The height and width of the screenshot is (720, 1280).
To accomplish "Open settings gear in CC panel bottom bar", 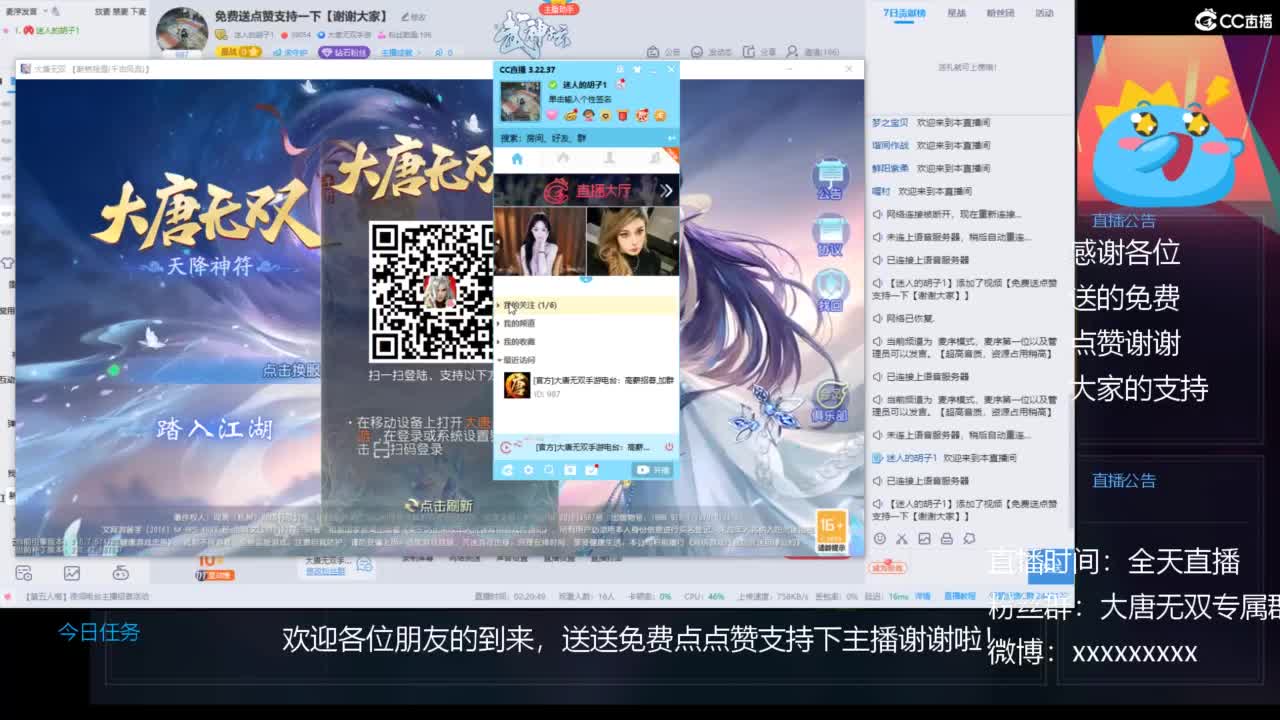I will coord(528,470).
